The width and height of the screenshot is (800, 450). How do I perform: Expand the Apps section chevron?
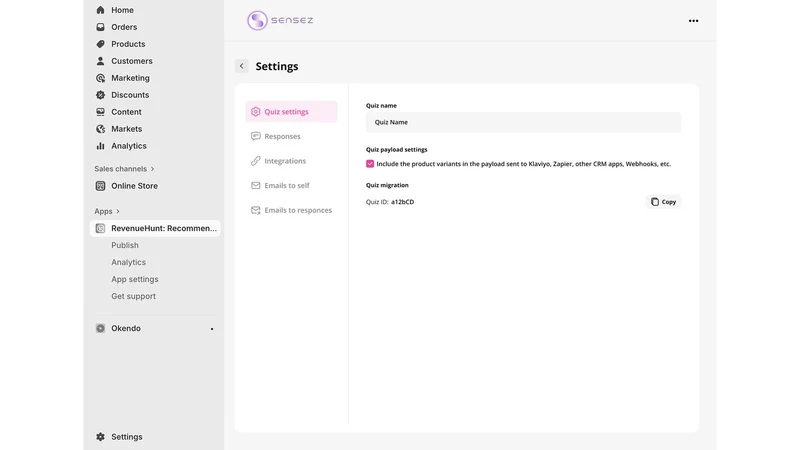[x=118, y=211]
